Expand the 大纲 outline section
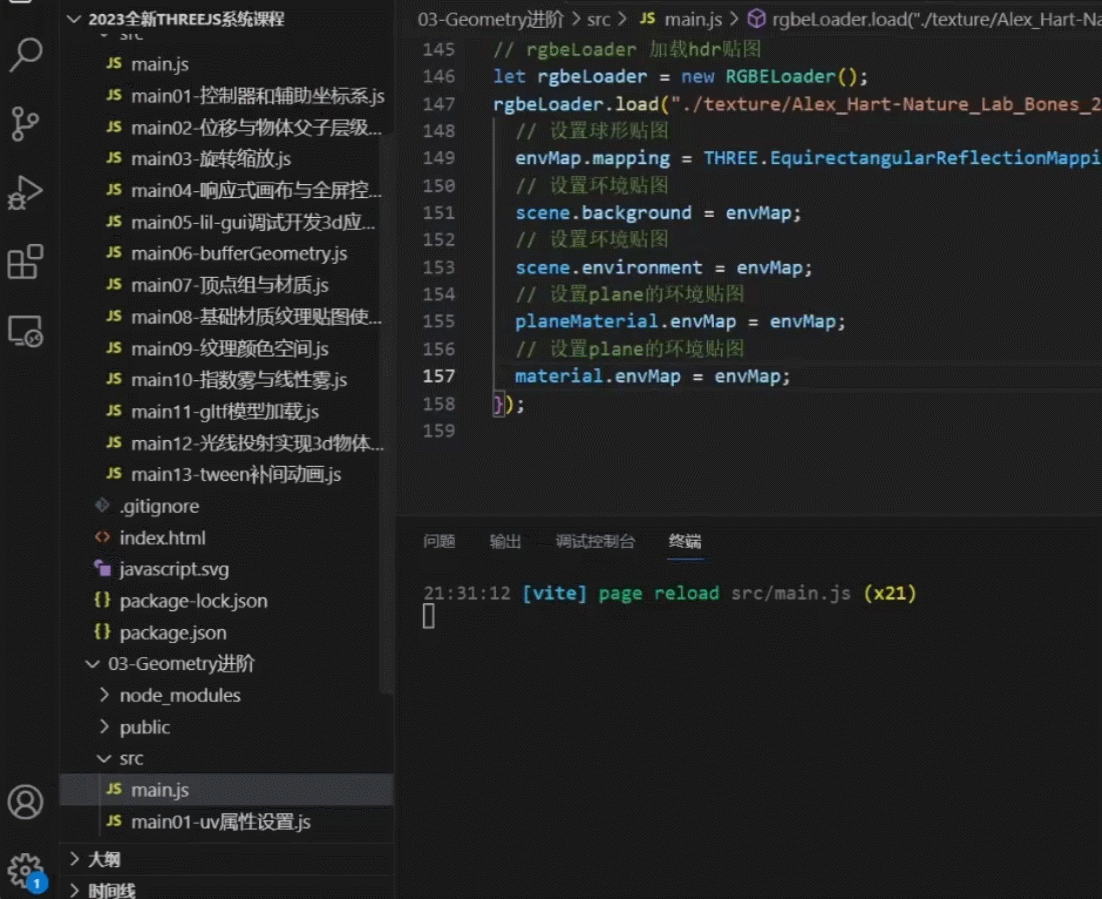The image size is (1102, 899). (104, 859)
